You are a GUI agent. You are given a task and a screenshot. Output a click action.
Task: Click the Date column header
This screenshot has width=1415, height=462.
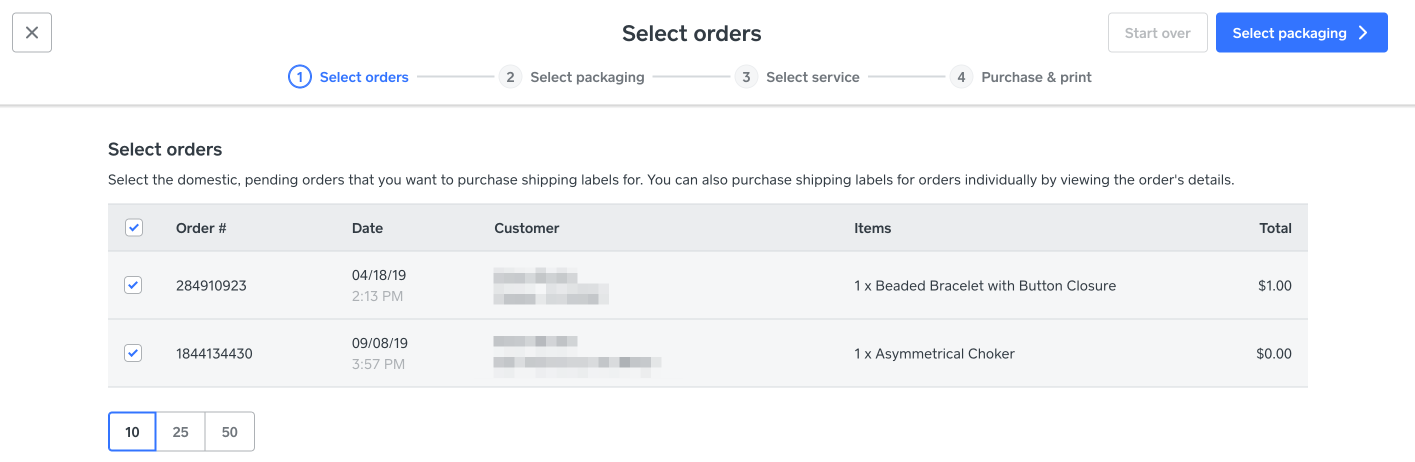[x=367, y=228]
